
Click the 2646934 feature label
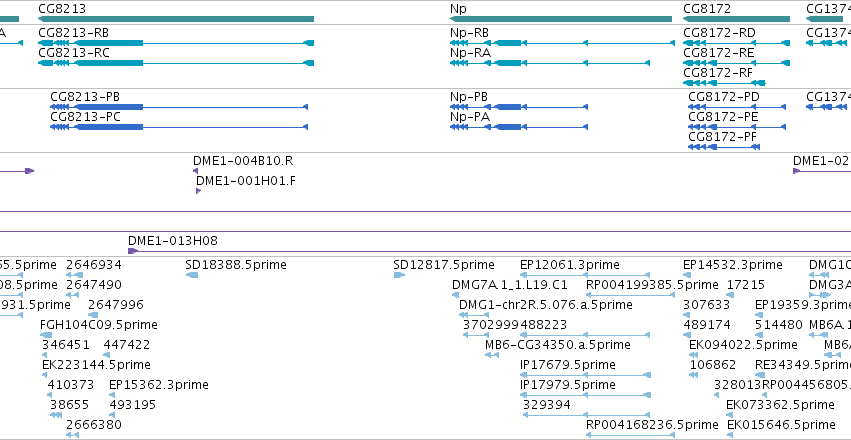pos(94,265)
